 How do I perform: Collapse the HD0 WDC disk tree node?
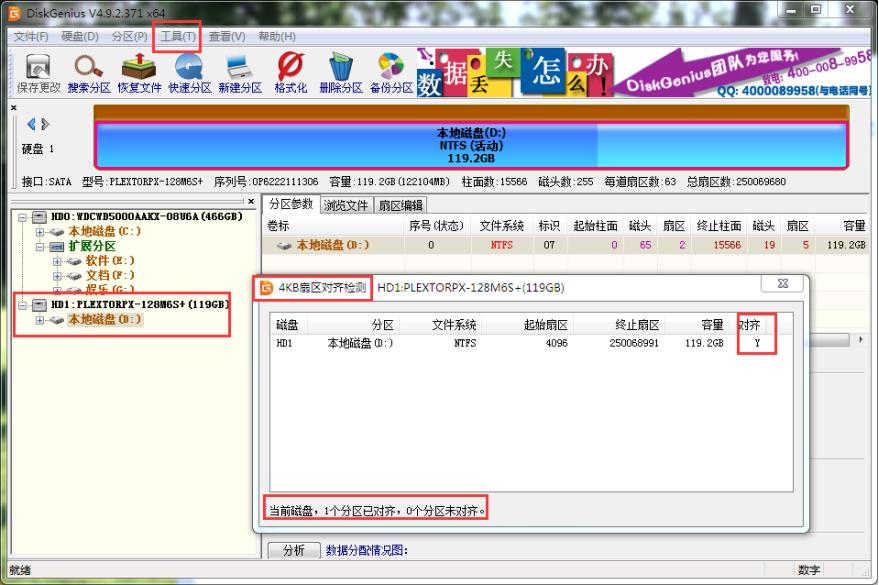(23, 217)
